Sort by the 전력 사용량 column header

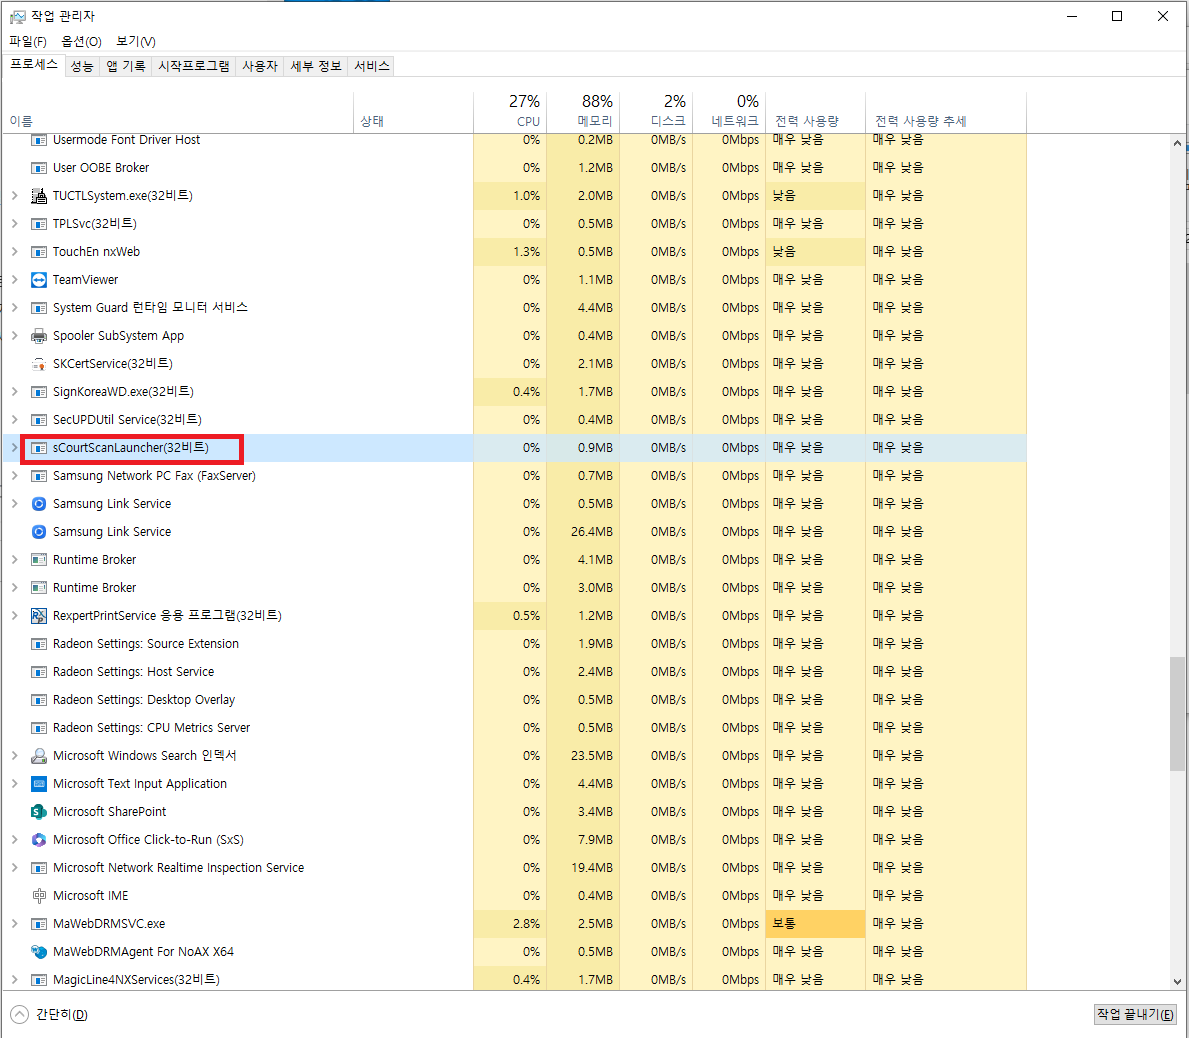[x=816, y=112]
